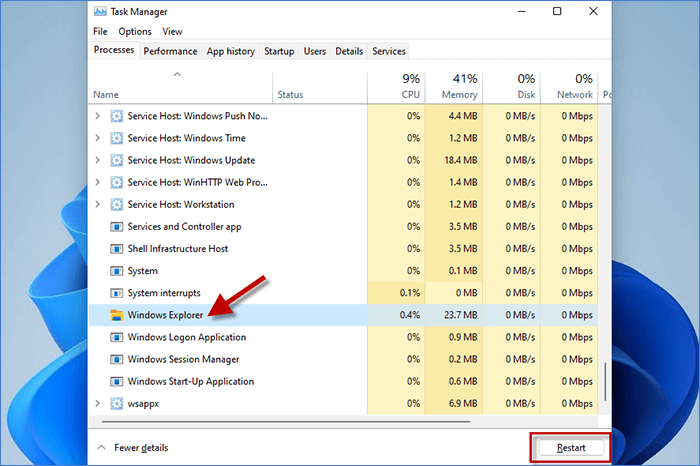The image size is (700, 466).
Task: Click the Windows Logon Application icon
Action: tap(117, 337)
